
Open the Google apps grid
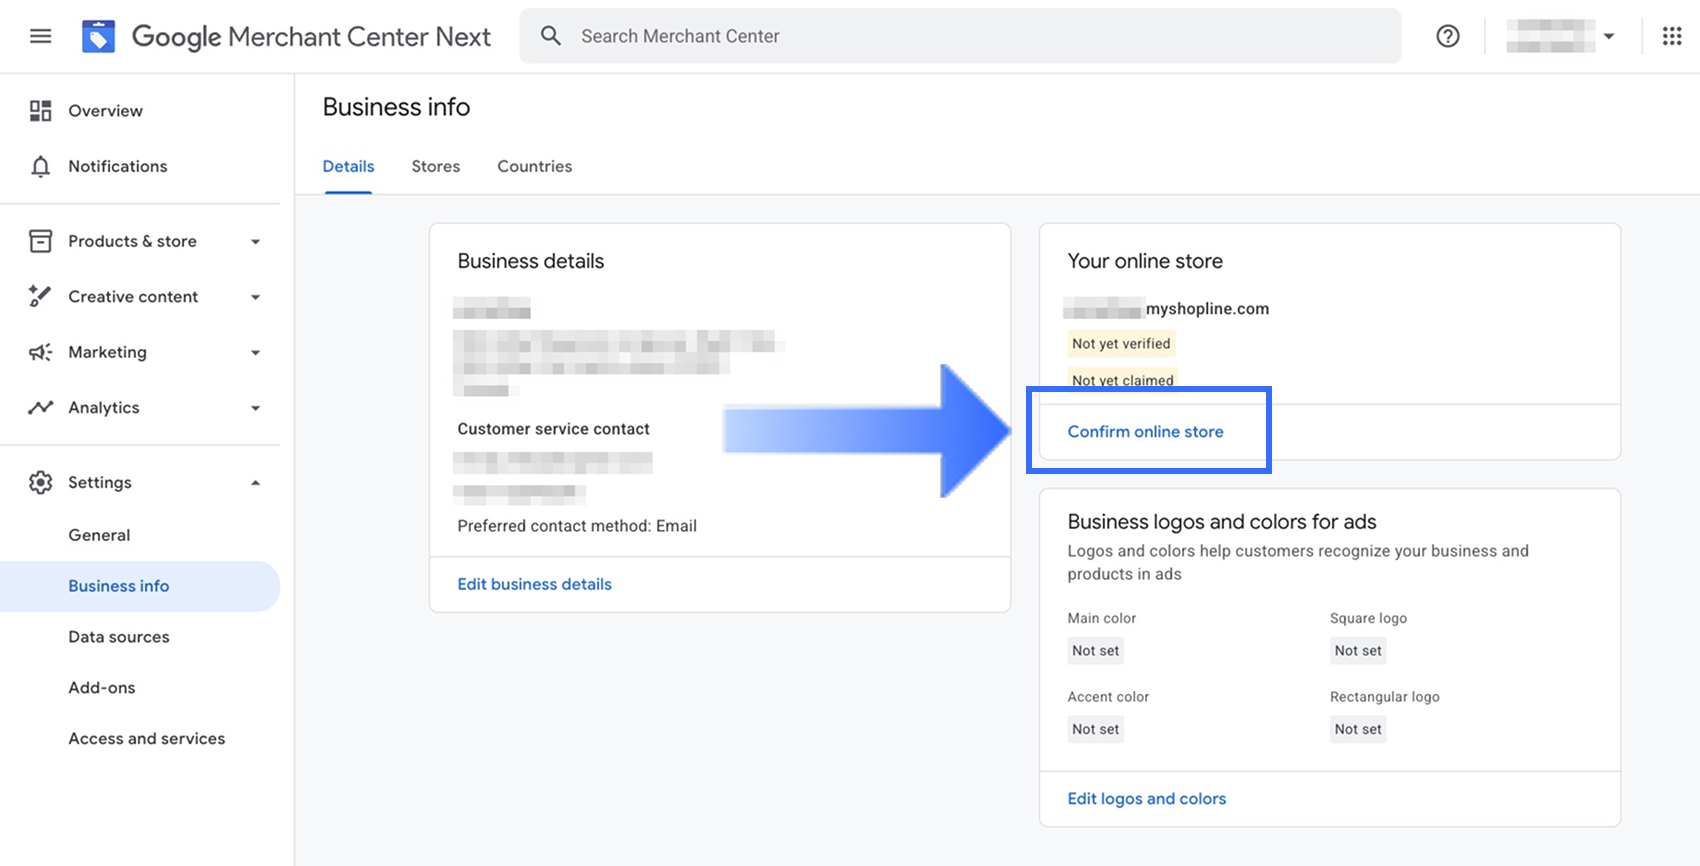click(x=1671, y=36)
